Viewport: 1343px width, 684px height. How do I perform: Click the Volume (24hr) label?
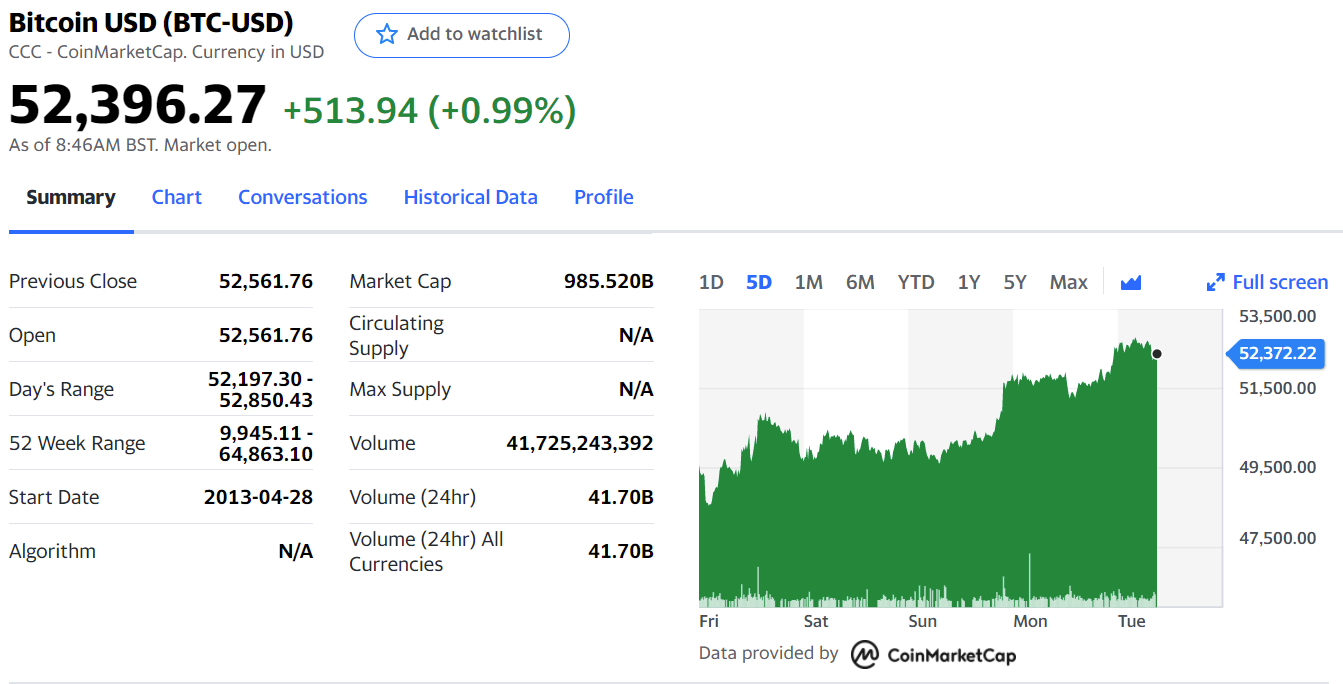click(x=412, y=497)
